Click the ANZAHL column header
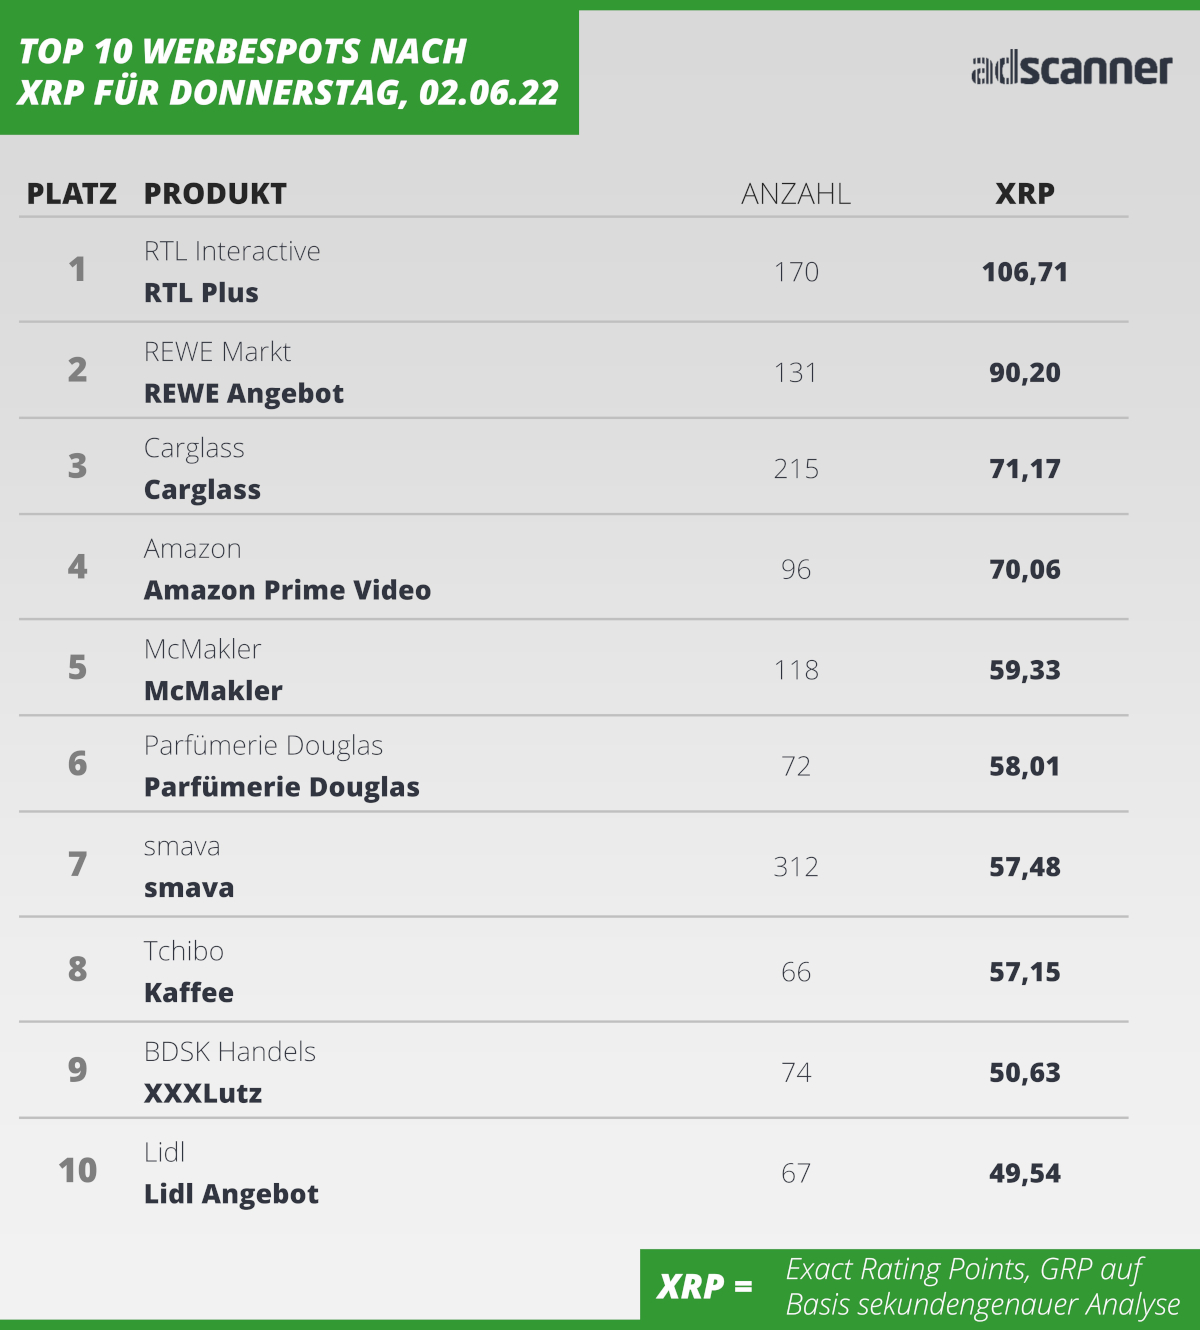The height and width of the screenshot is (1330, 1200). 796,194
